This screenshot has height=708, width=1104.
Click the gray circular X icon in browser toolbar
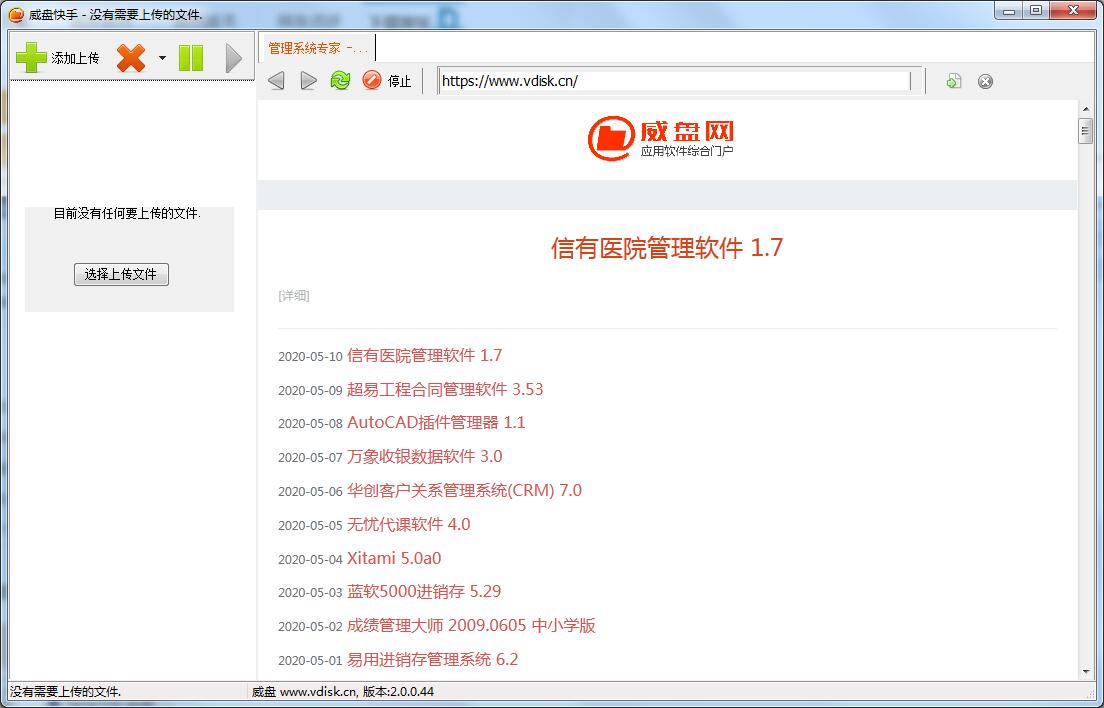coord(985,82)
